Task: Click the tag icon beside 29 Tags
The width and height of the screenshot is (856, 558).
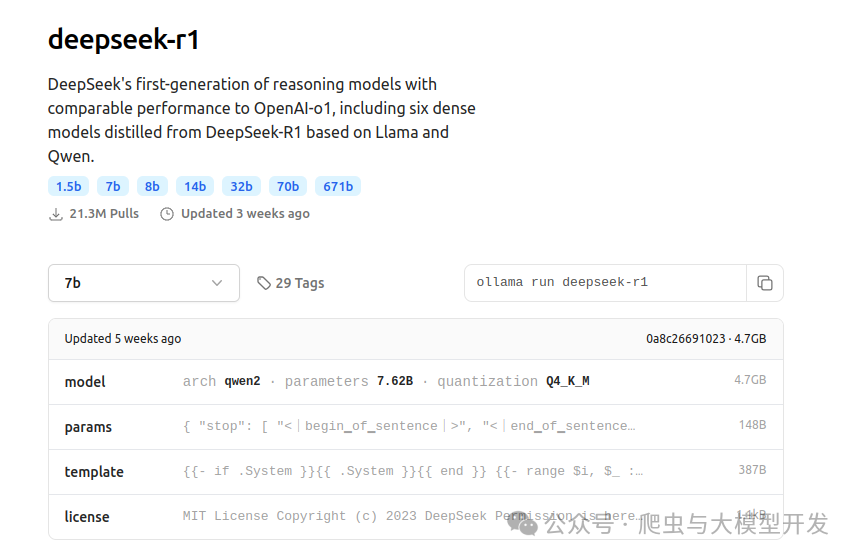Action: pyautogui.click(x=264, y=283)
